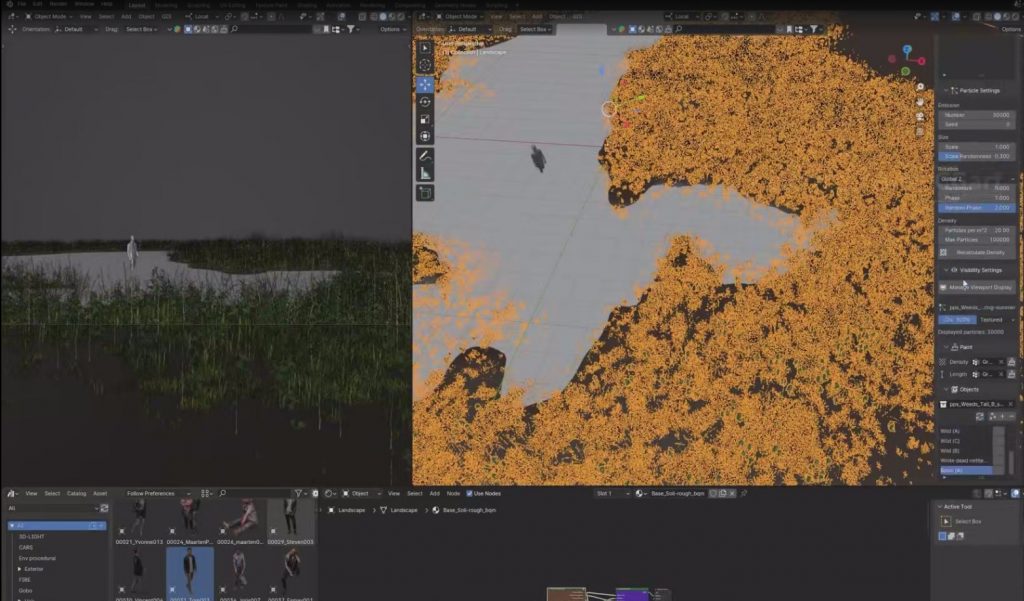Click the viewport zoom magnifier gizmo
This screenshot has width=1024, height=601.
(x=920, y=87)
